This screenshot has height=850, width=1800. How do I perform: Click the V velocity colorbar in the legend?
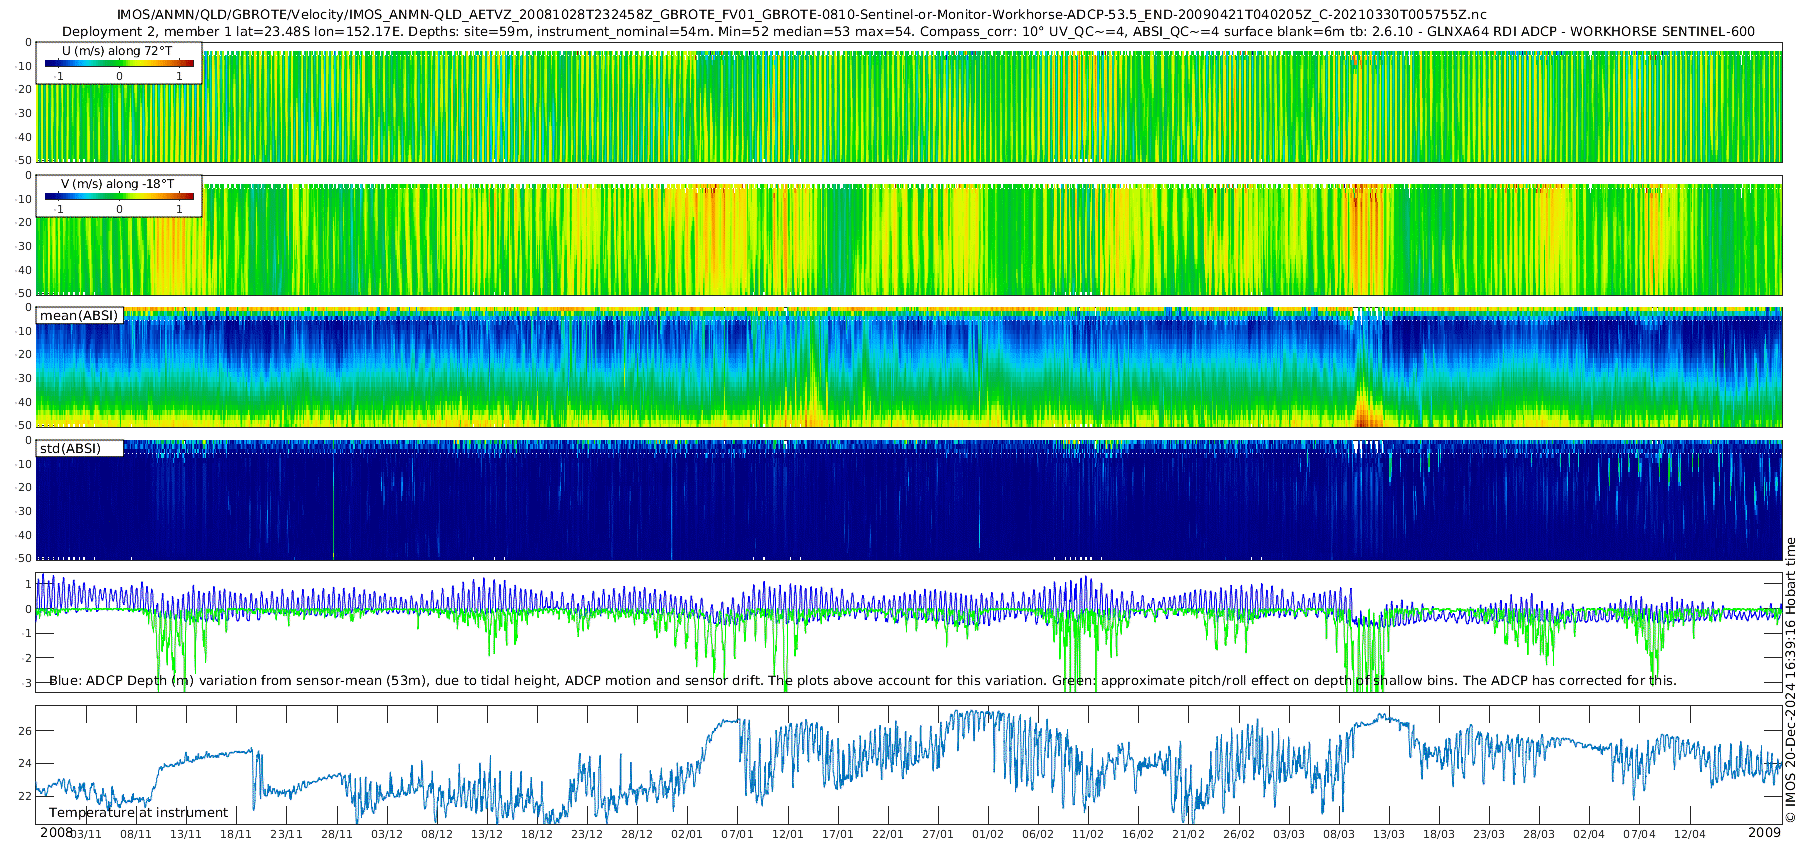coord(119,197)
